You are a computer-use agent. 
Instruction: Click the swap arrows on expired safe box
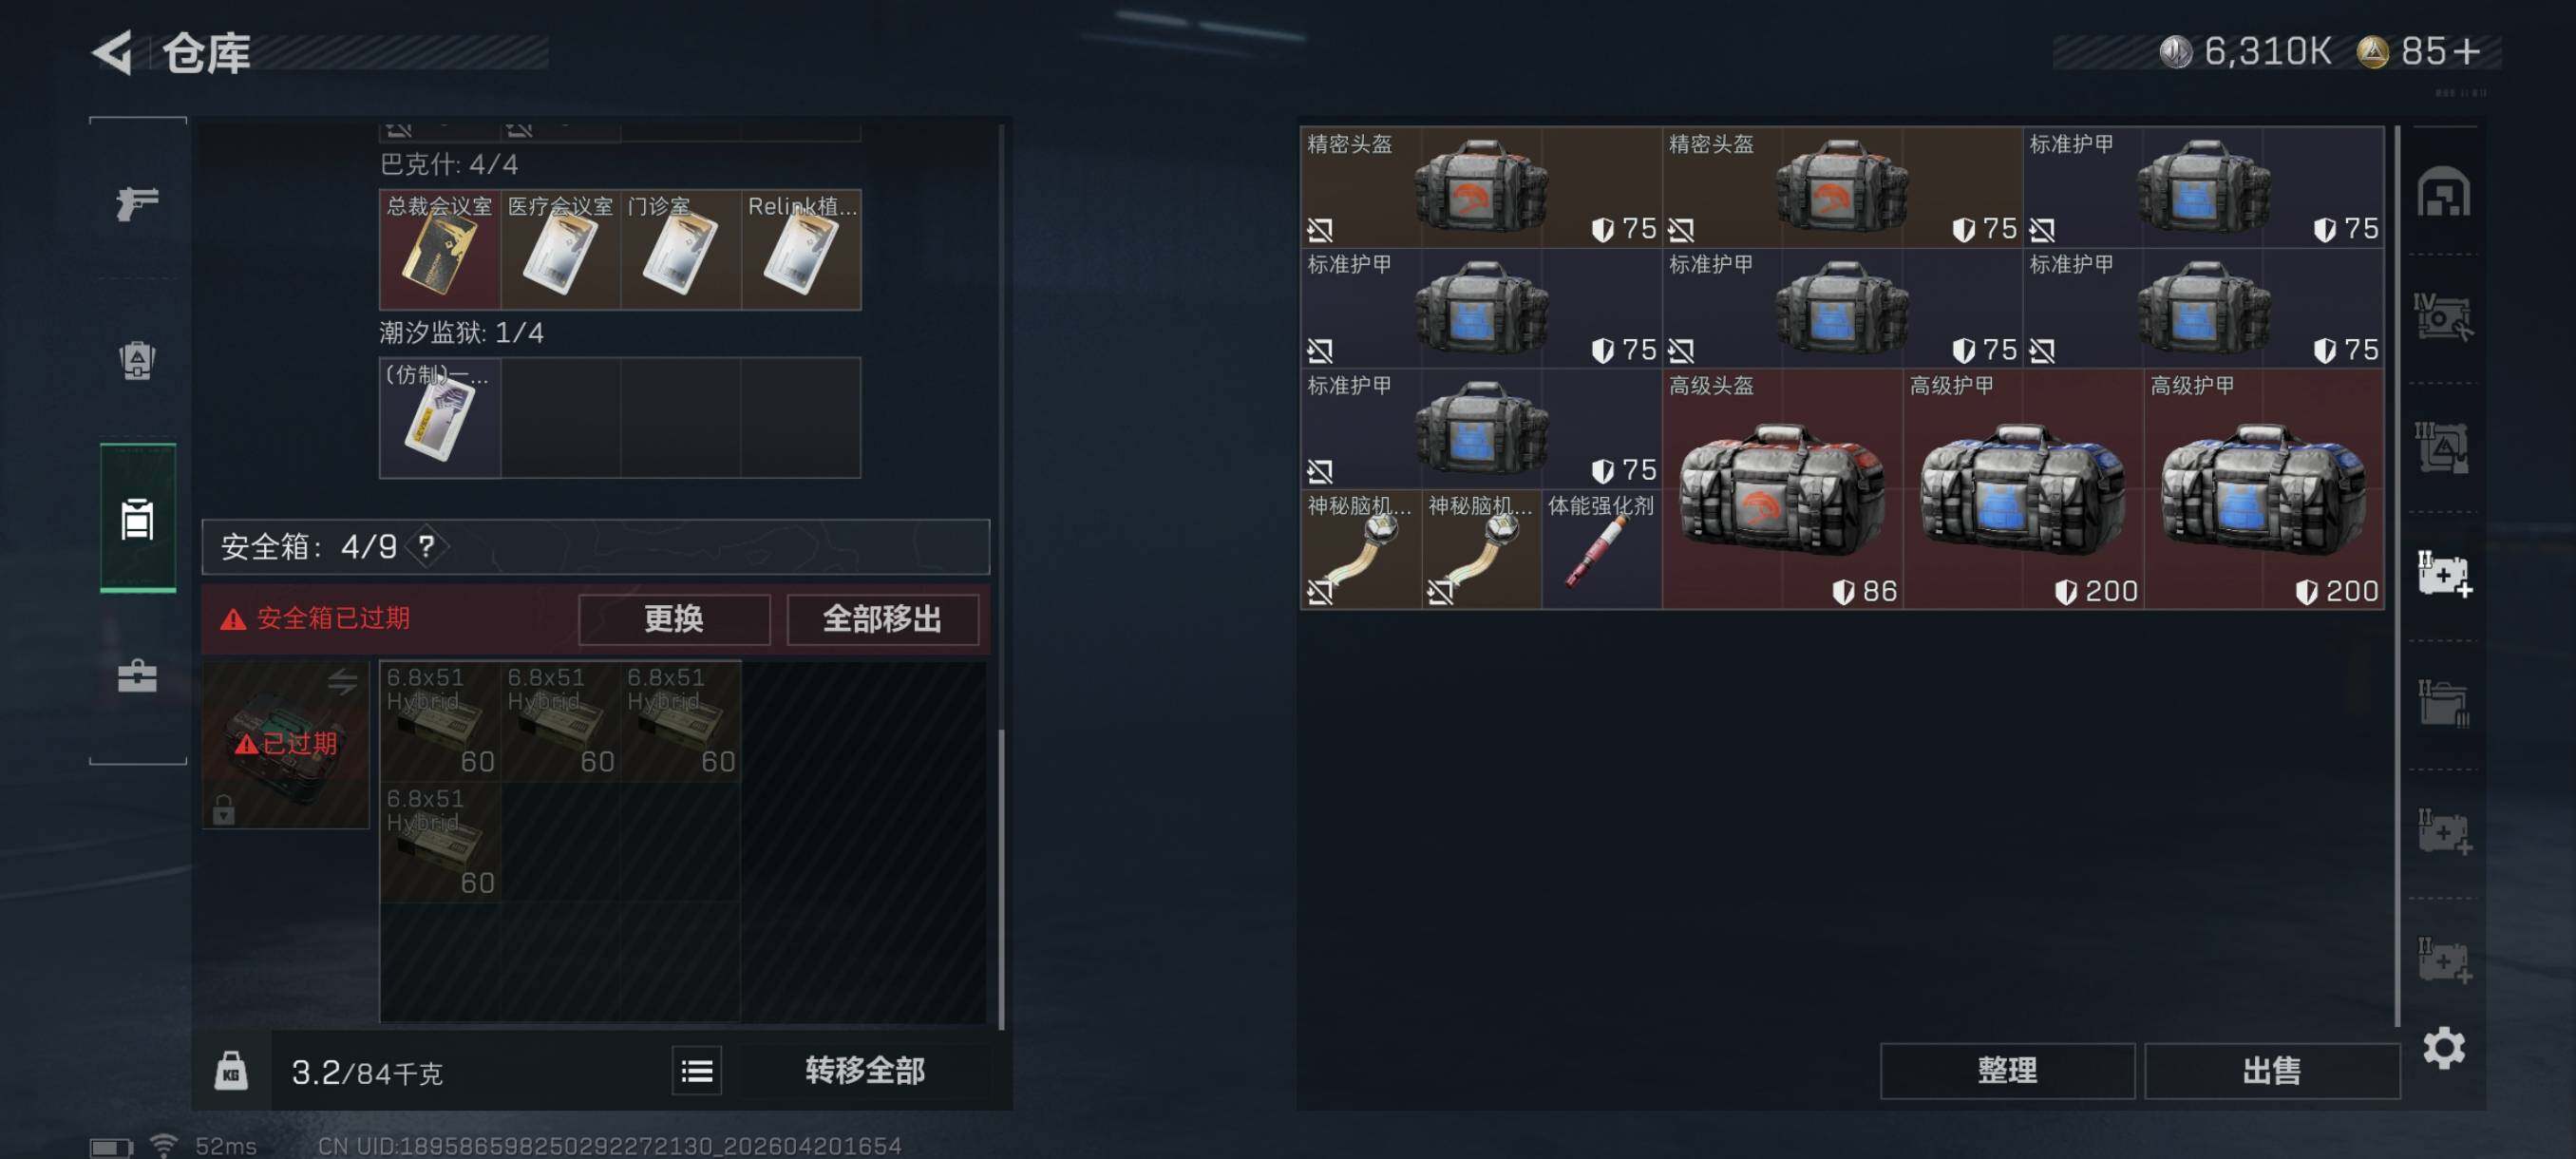343,682
